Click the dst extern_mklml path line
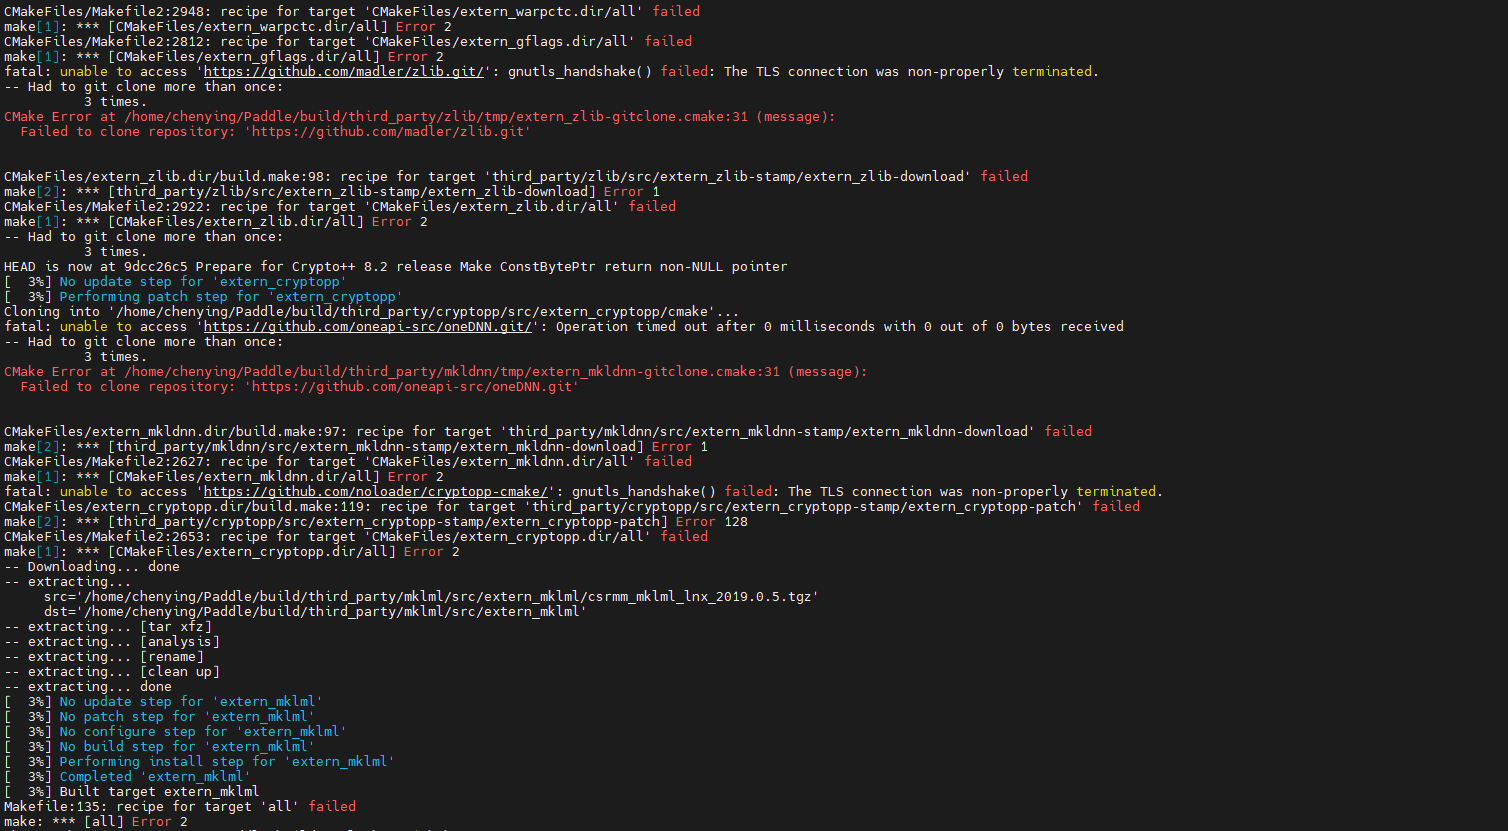The height and width of the screenshot is (831, 1508). [x=316, y=612]
